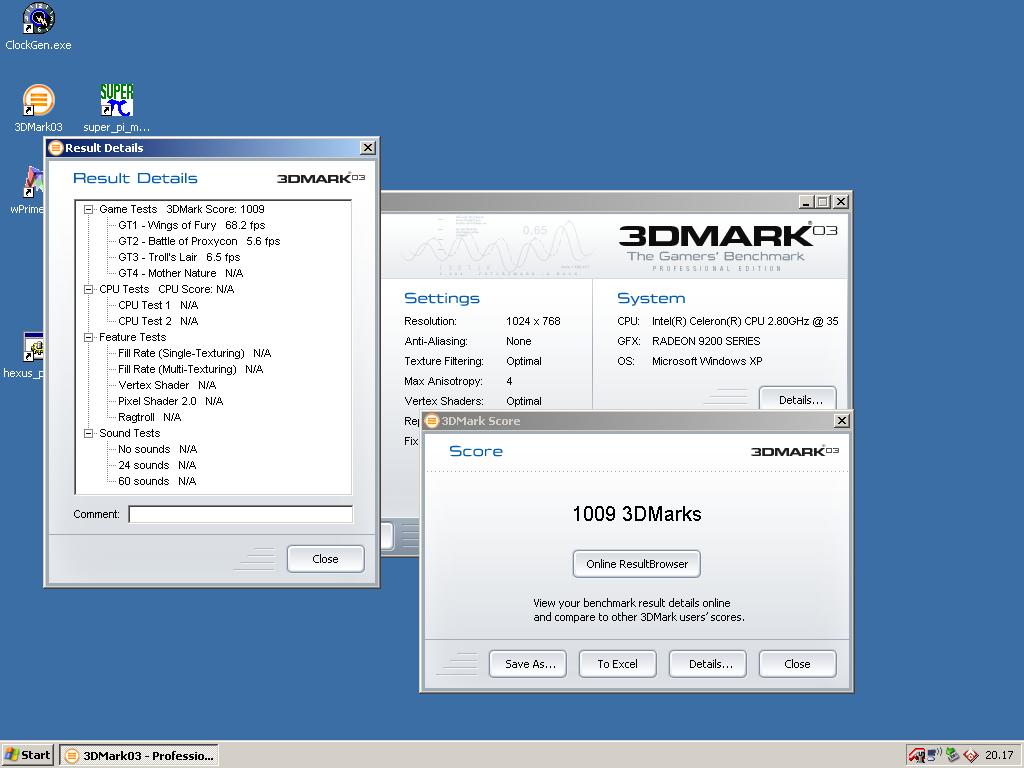Select CPU Test 2 row

(157, 321)
